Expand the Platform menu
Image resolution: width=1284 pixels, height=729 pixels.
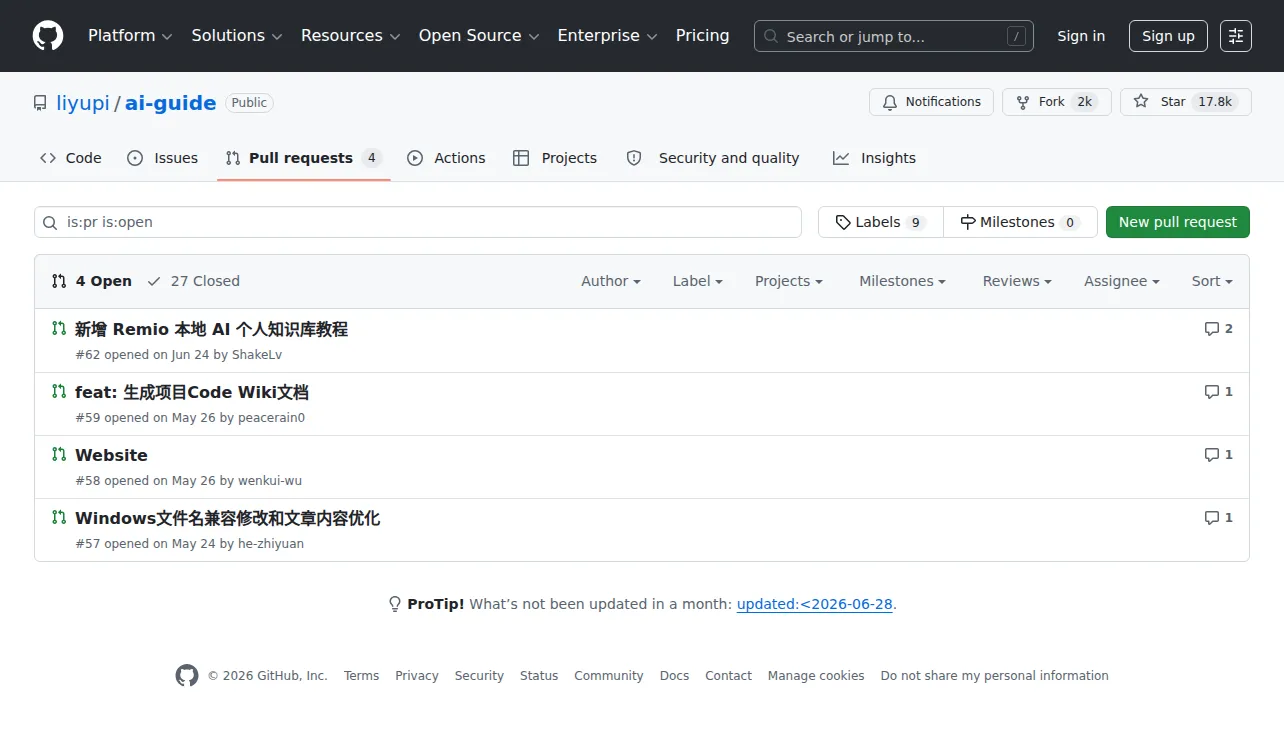pyautogui.click(x=130, y=36)
